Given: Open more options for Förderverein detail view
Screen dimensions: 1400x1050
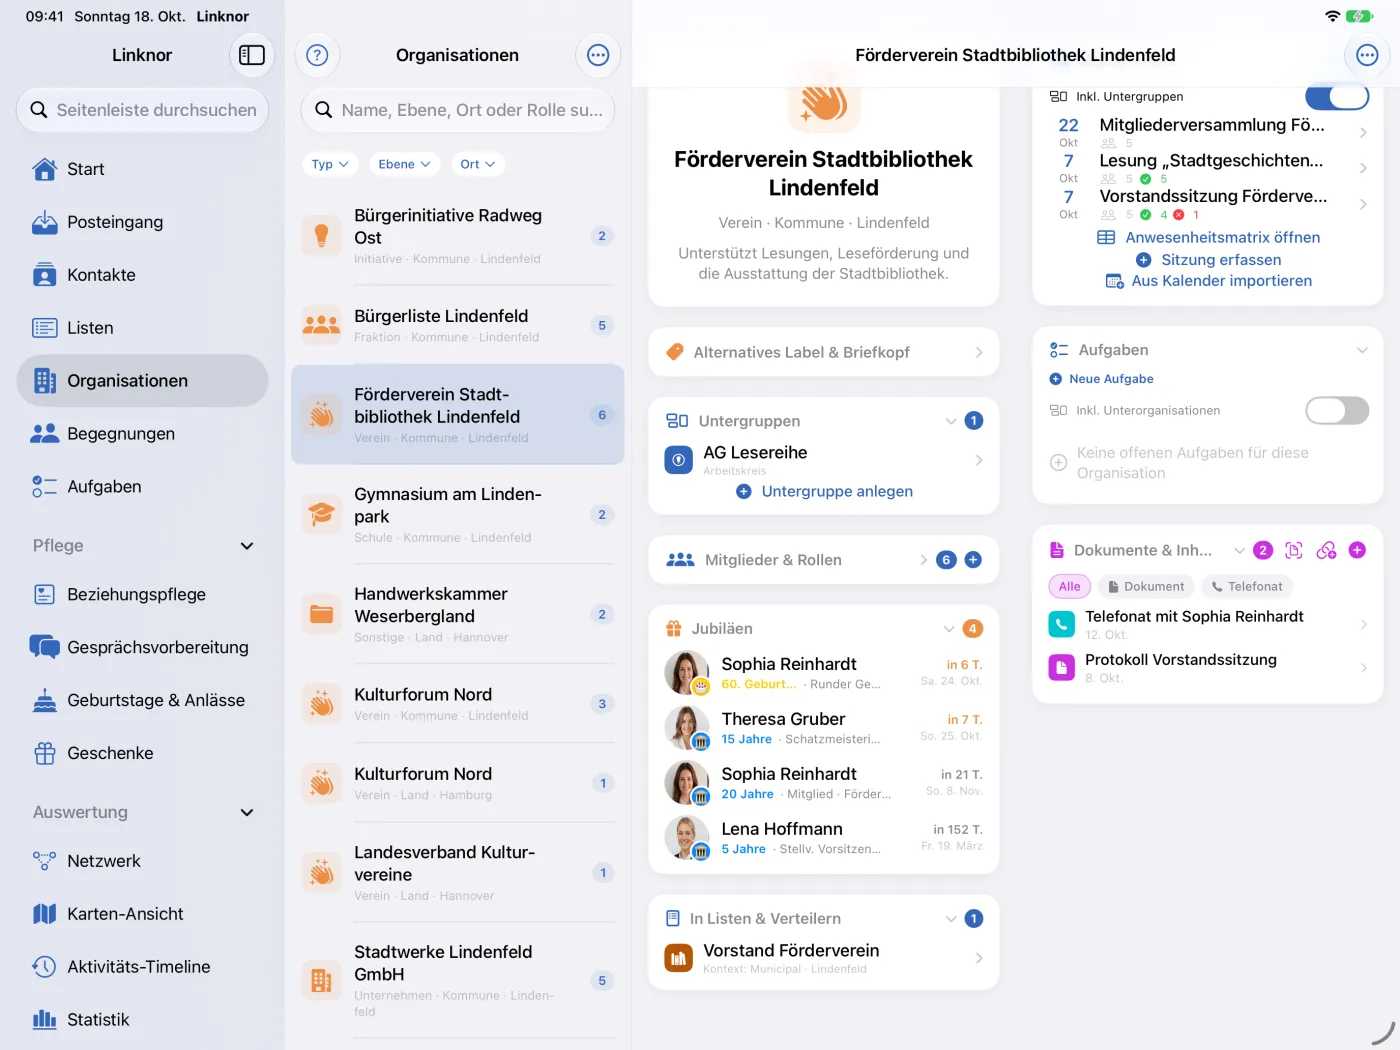Looking at the screenshot, I should tap(1367, 55).
